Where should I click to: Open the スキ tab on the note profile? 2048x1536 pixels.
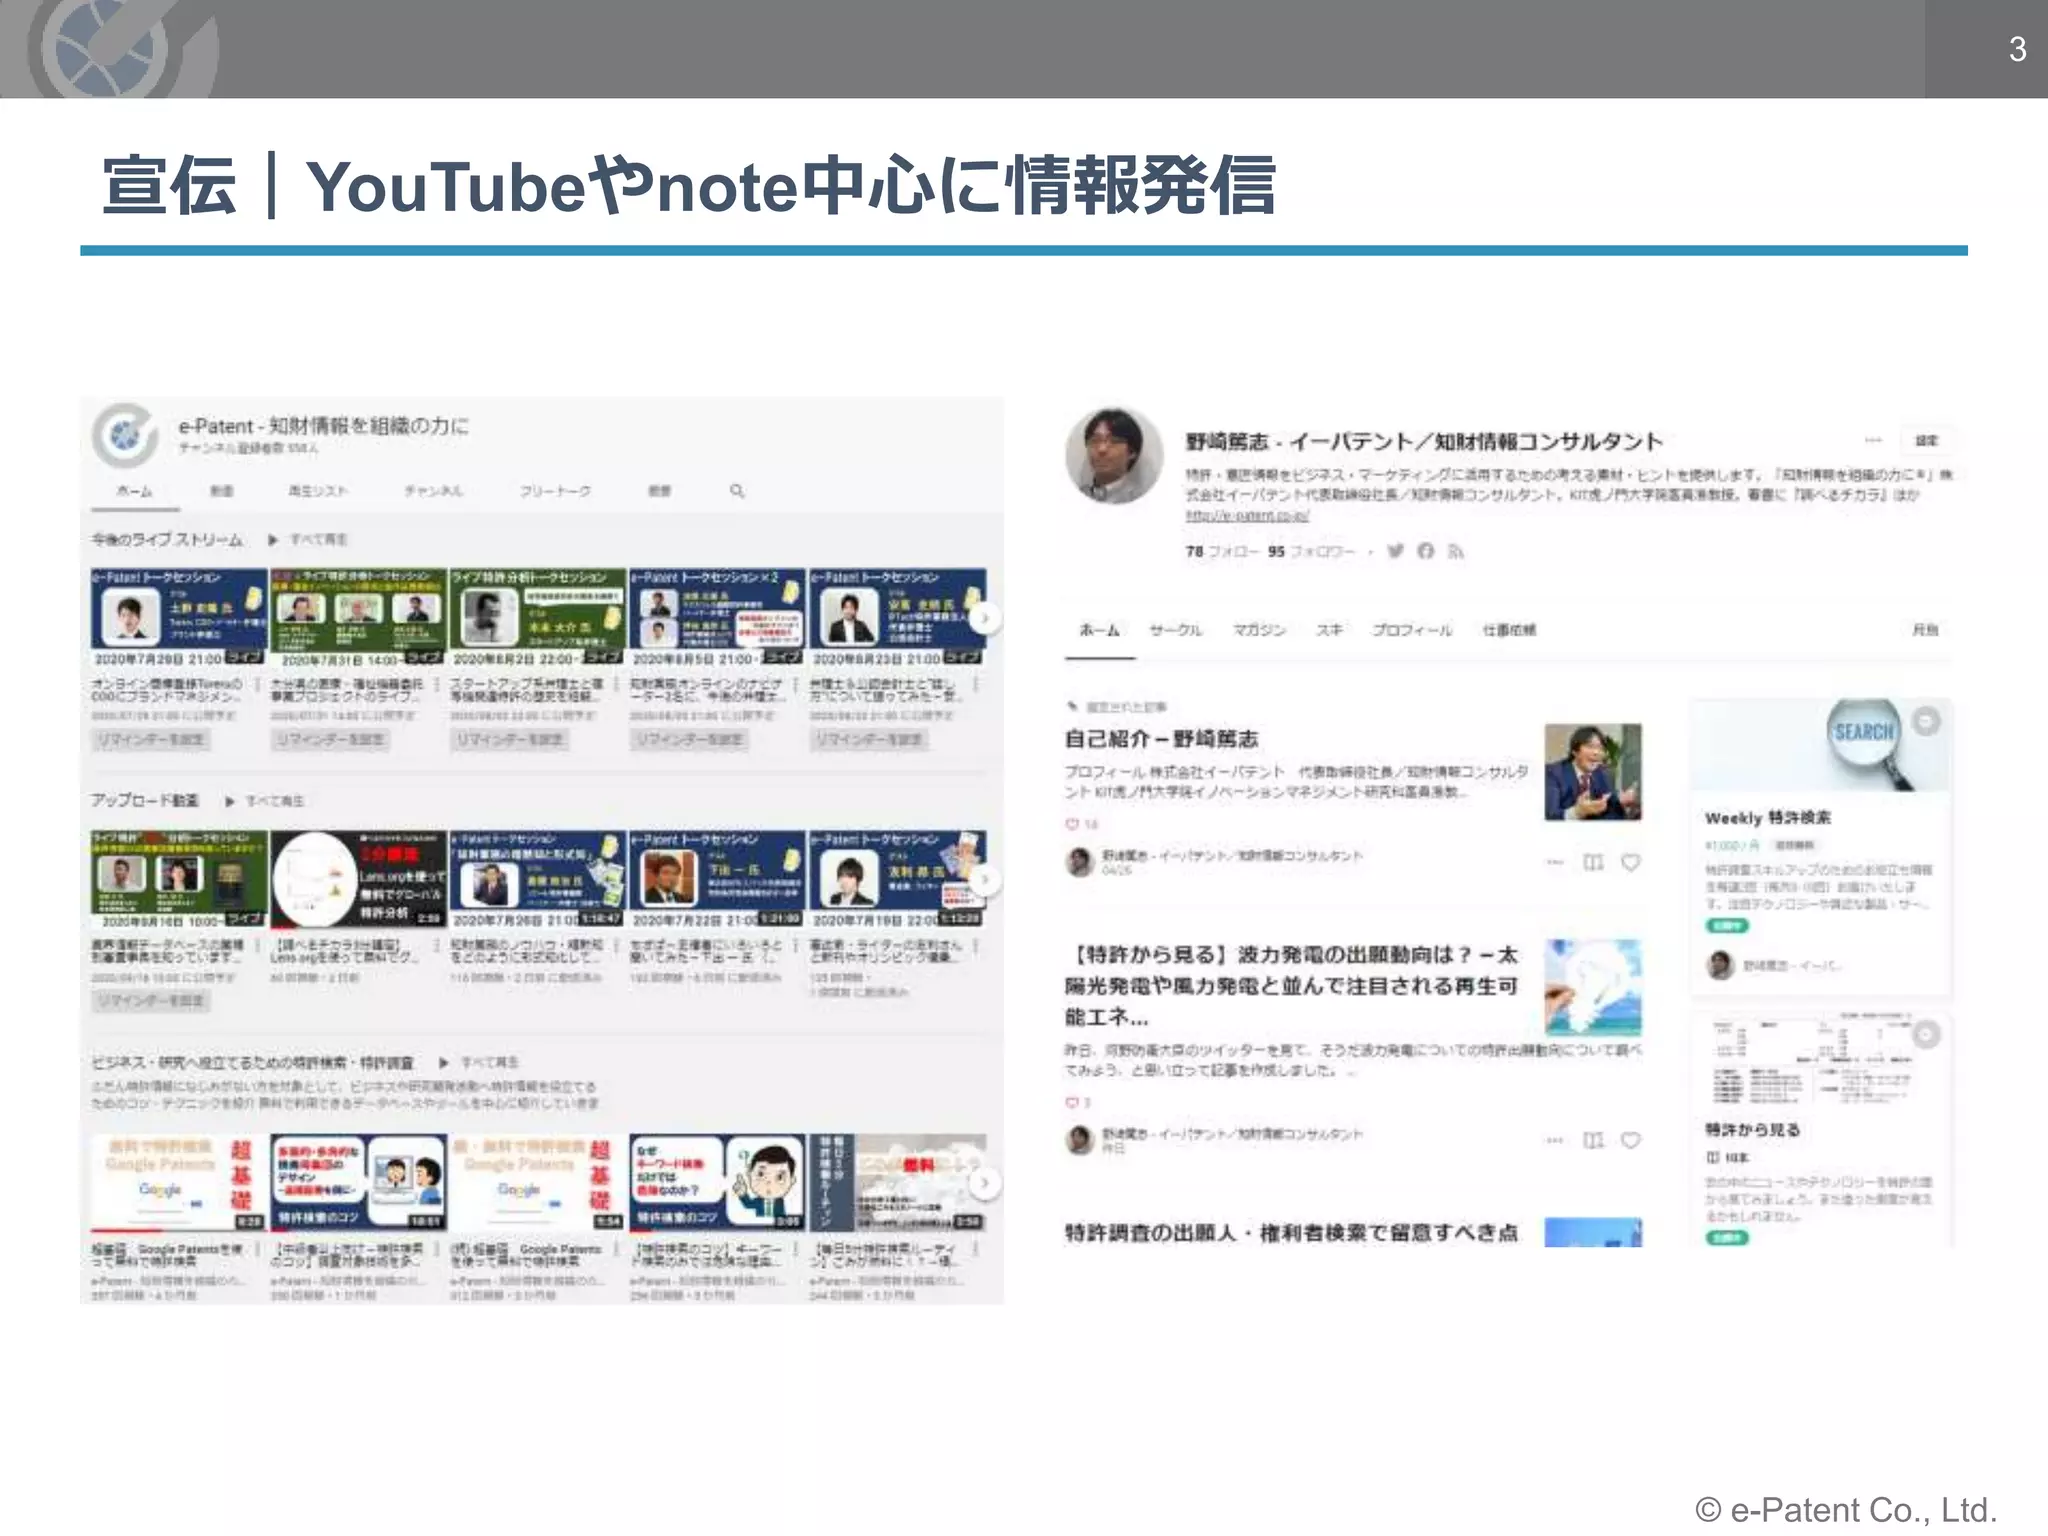click(x=1329, y=630)
